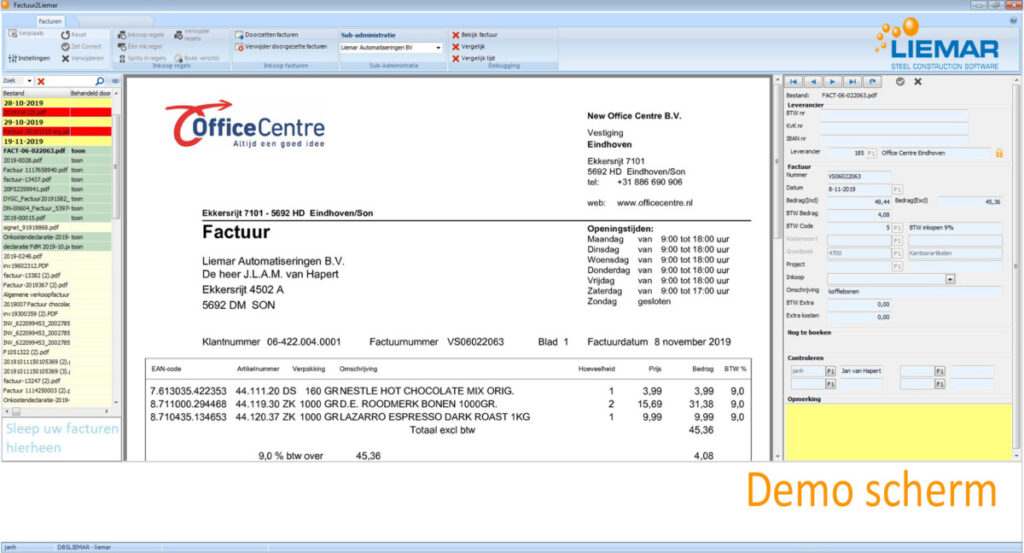This screenshot has height=553, width=1024.
Task: Click the refresh arrow in detail toolbar
Action: (872, 82)
